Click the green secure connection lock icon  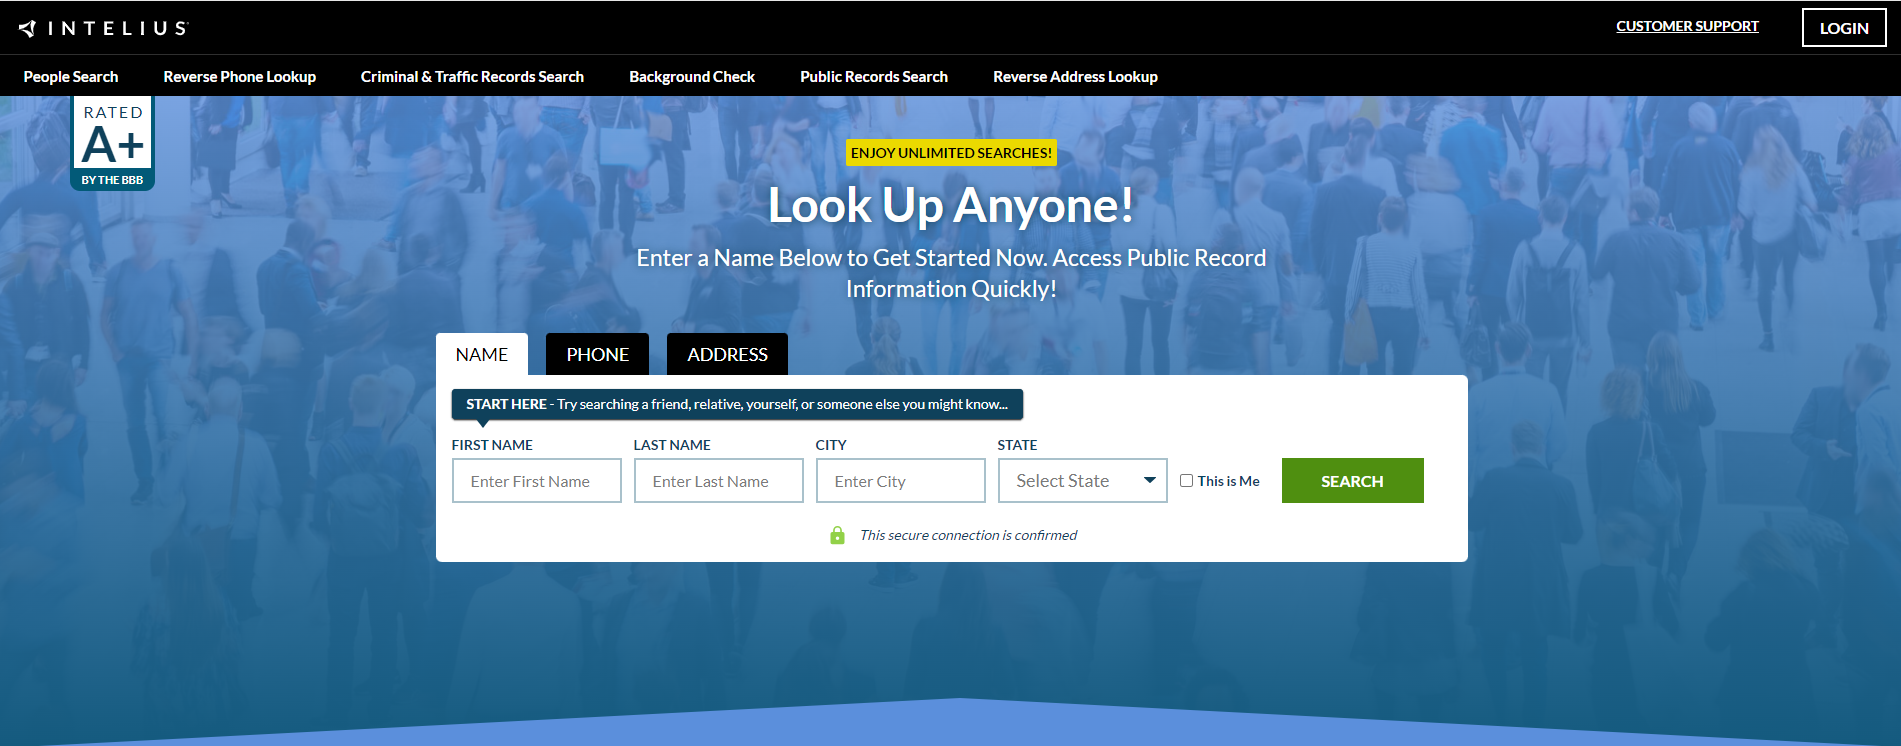pyautogui.click(x=838, y=535)
